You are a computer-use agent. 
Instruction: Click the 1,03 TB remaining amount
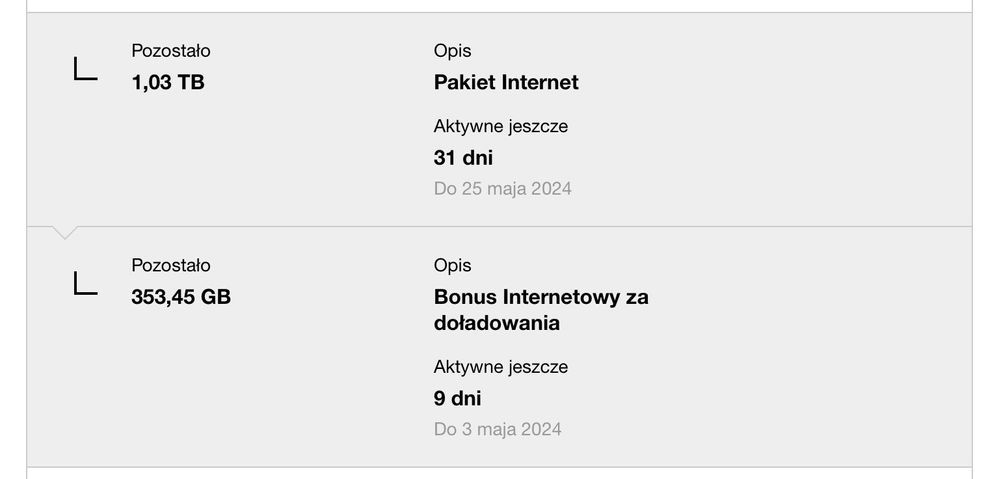coord(168,83)
